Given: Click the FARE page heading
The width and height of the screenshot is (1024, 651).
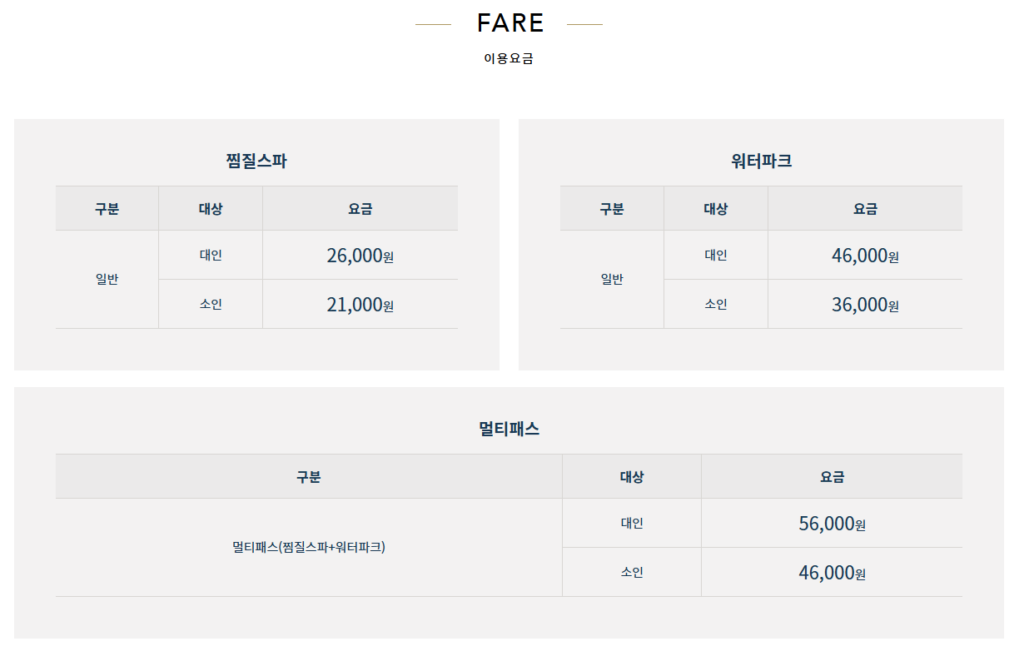Looking at the screenshot, I should click(510, 23).
